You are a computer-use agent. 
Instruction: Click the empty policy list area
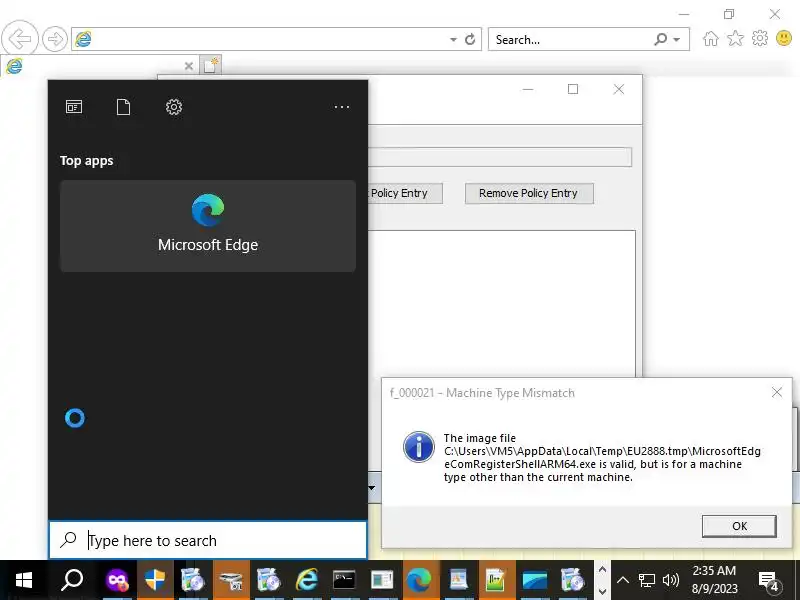click(x=502, y=304)
